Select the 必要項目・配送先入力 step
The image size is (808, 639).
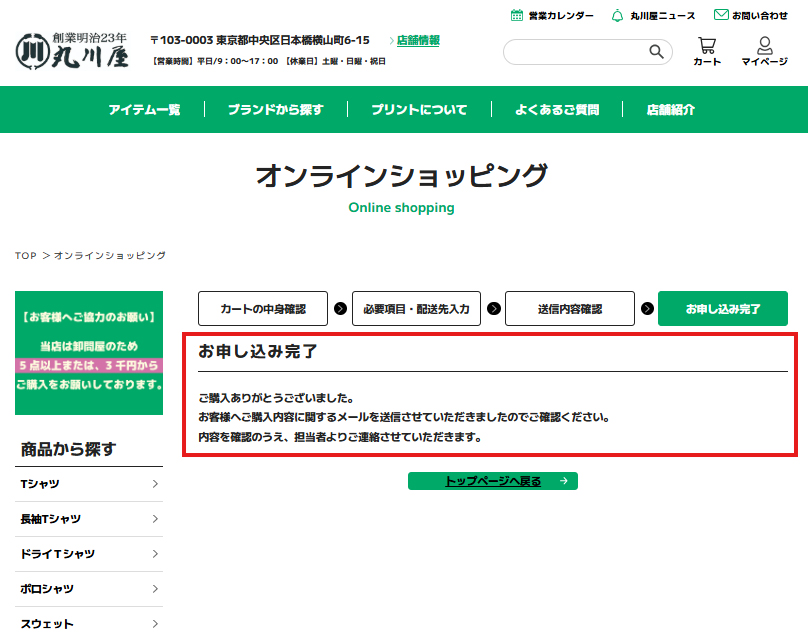(416, 309)
